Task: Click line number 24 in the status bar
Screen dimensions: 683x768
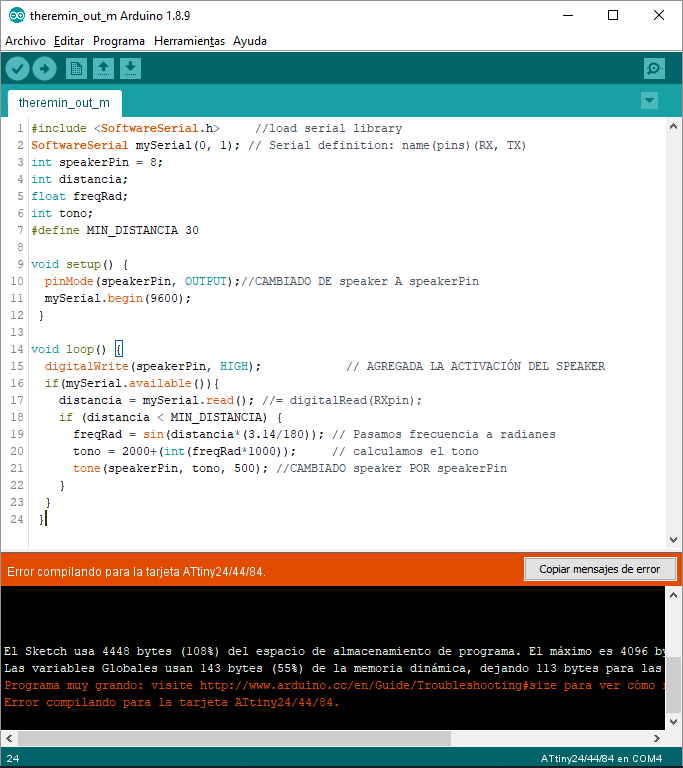Action: [13, 759]
